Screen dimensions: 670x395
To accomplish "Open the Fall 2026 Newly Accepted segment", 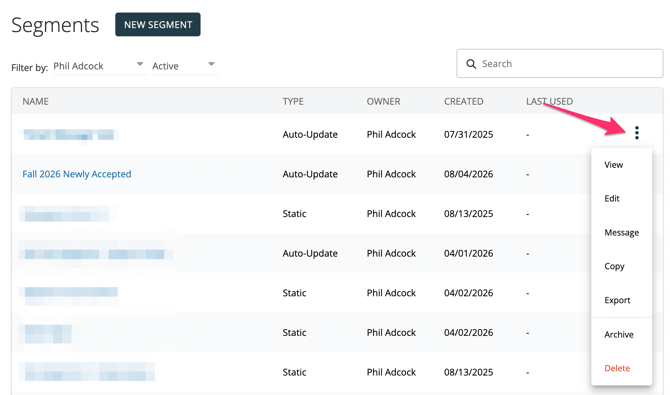I will tap(77, 174).
